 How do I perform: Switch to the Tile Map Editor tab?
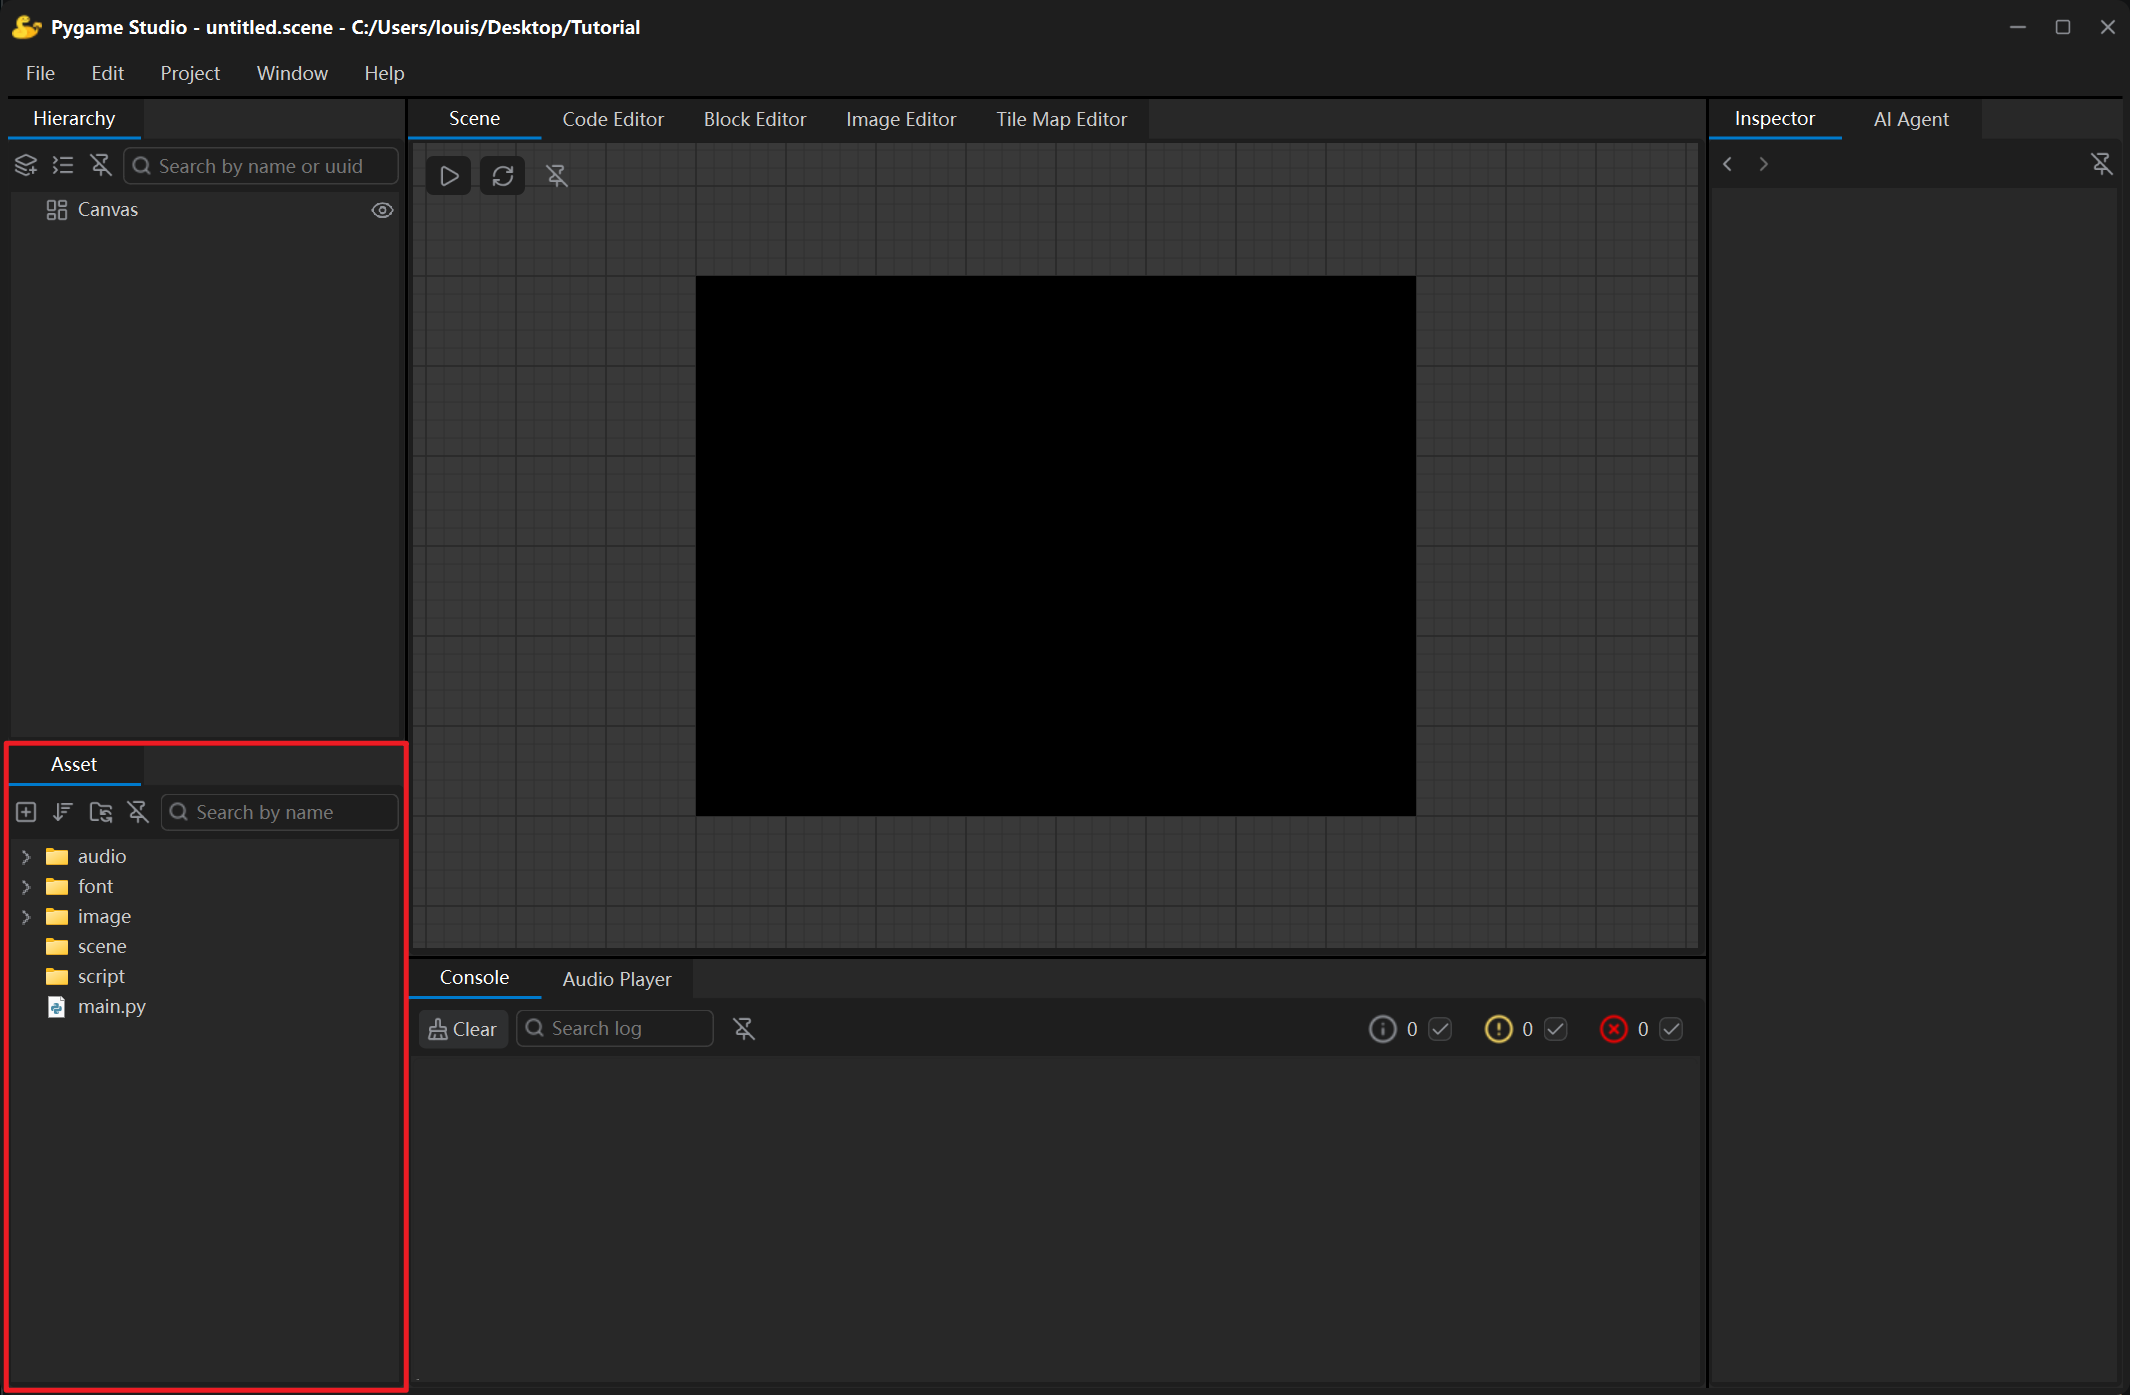click(1061, 119)
